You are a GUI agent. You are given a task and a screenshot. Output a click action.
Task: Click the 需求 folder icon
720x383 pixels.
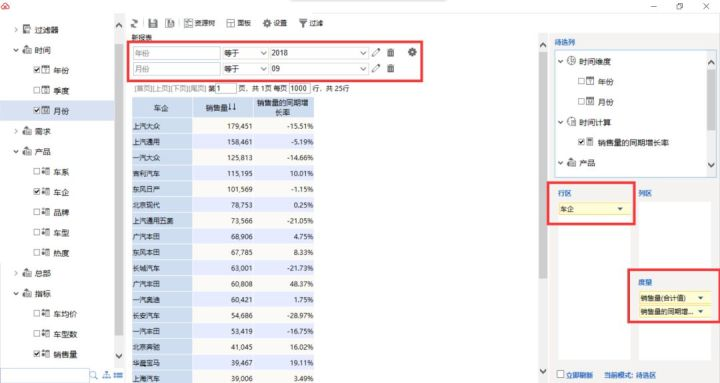coord(27,131)
